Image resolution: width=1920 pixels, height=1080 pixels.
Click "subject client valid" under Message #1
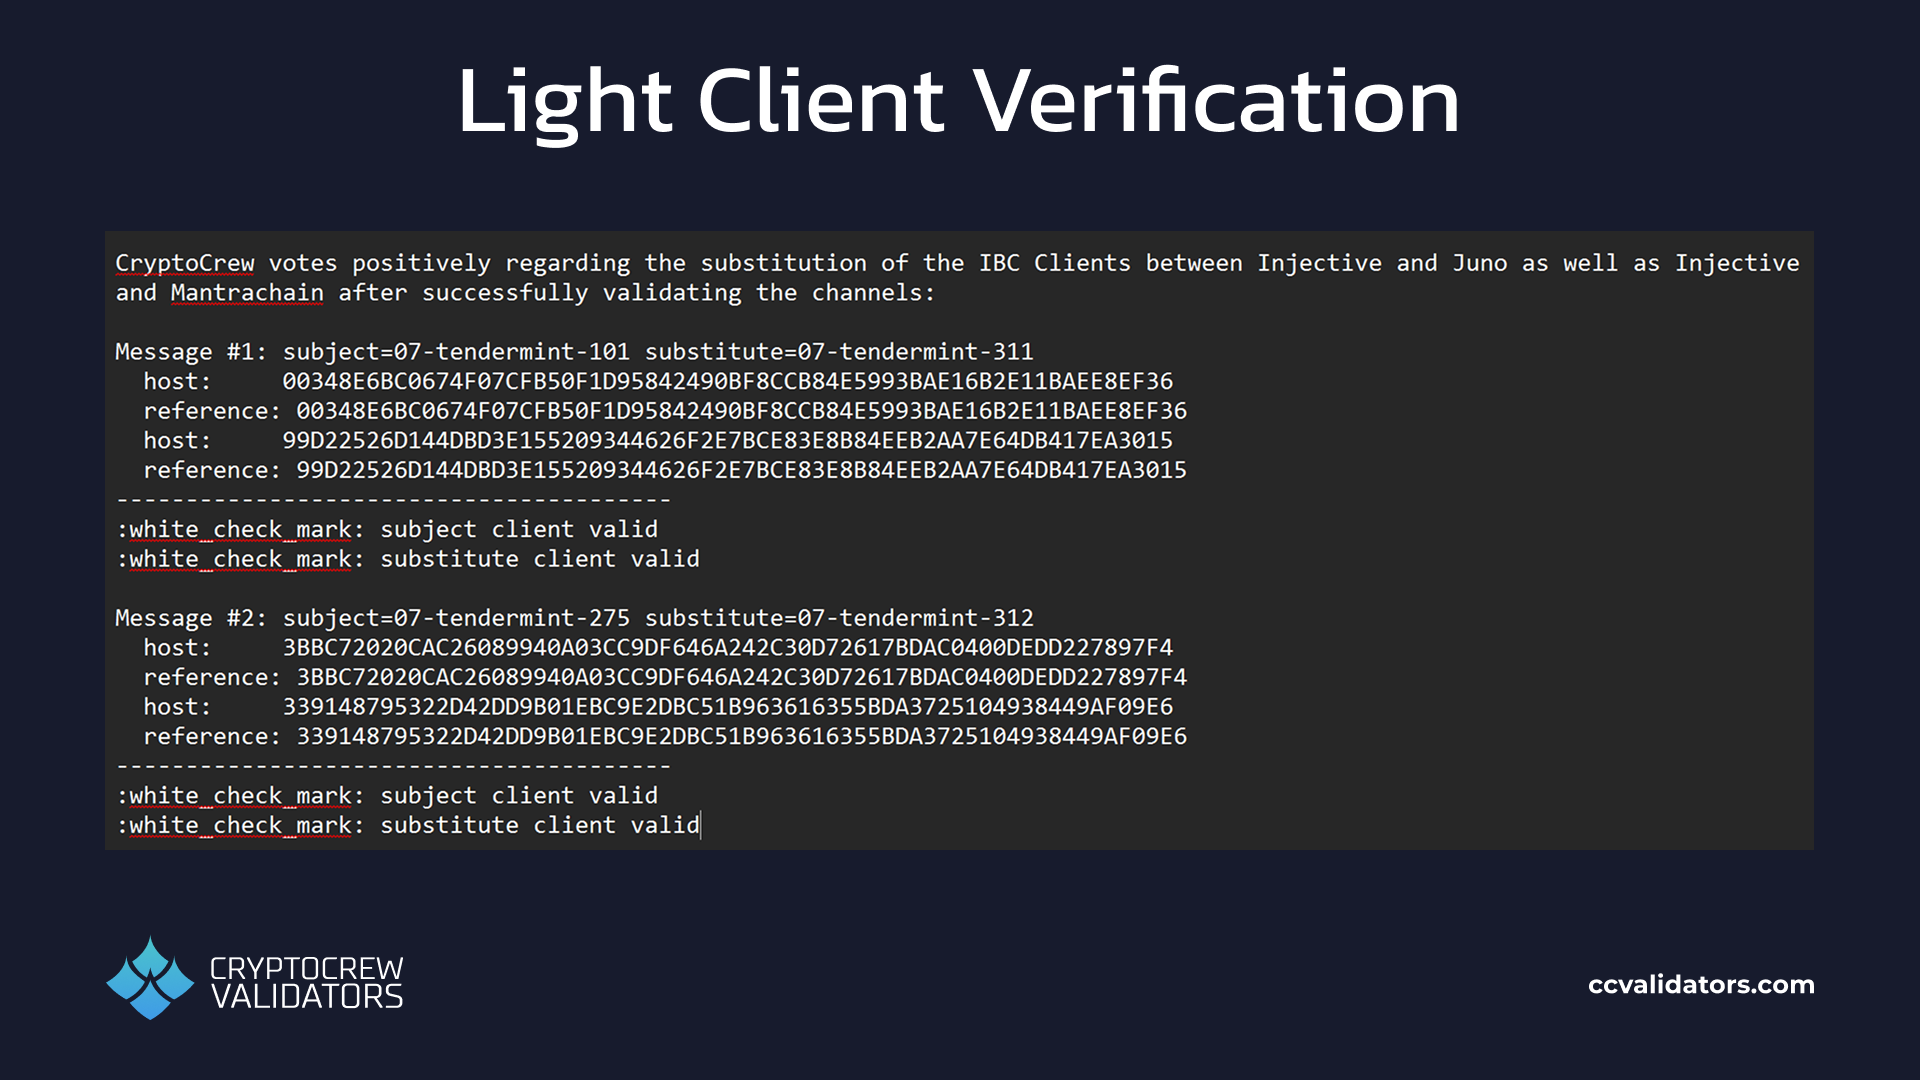pos(519,529)
